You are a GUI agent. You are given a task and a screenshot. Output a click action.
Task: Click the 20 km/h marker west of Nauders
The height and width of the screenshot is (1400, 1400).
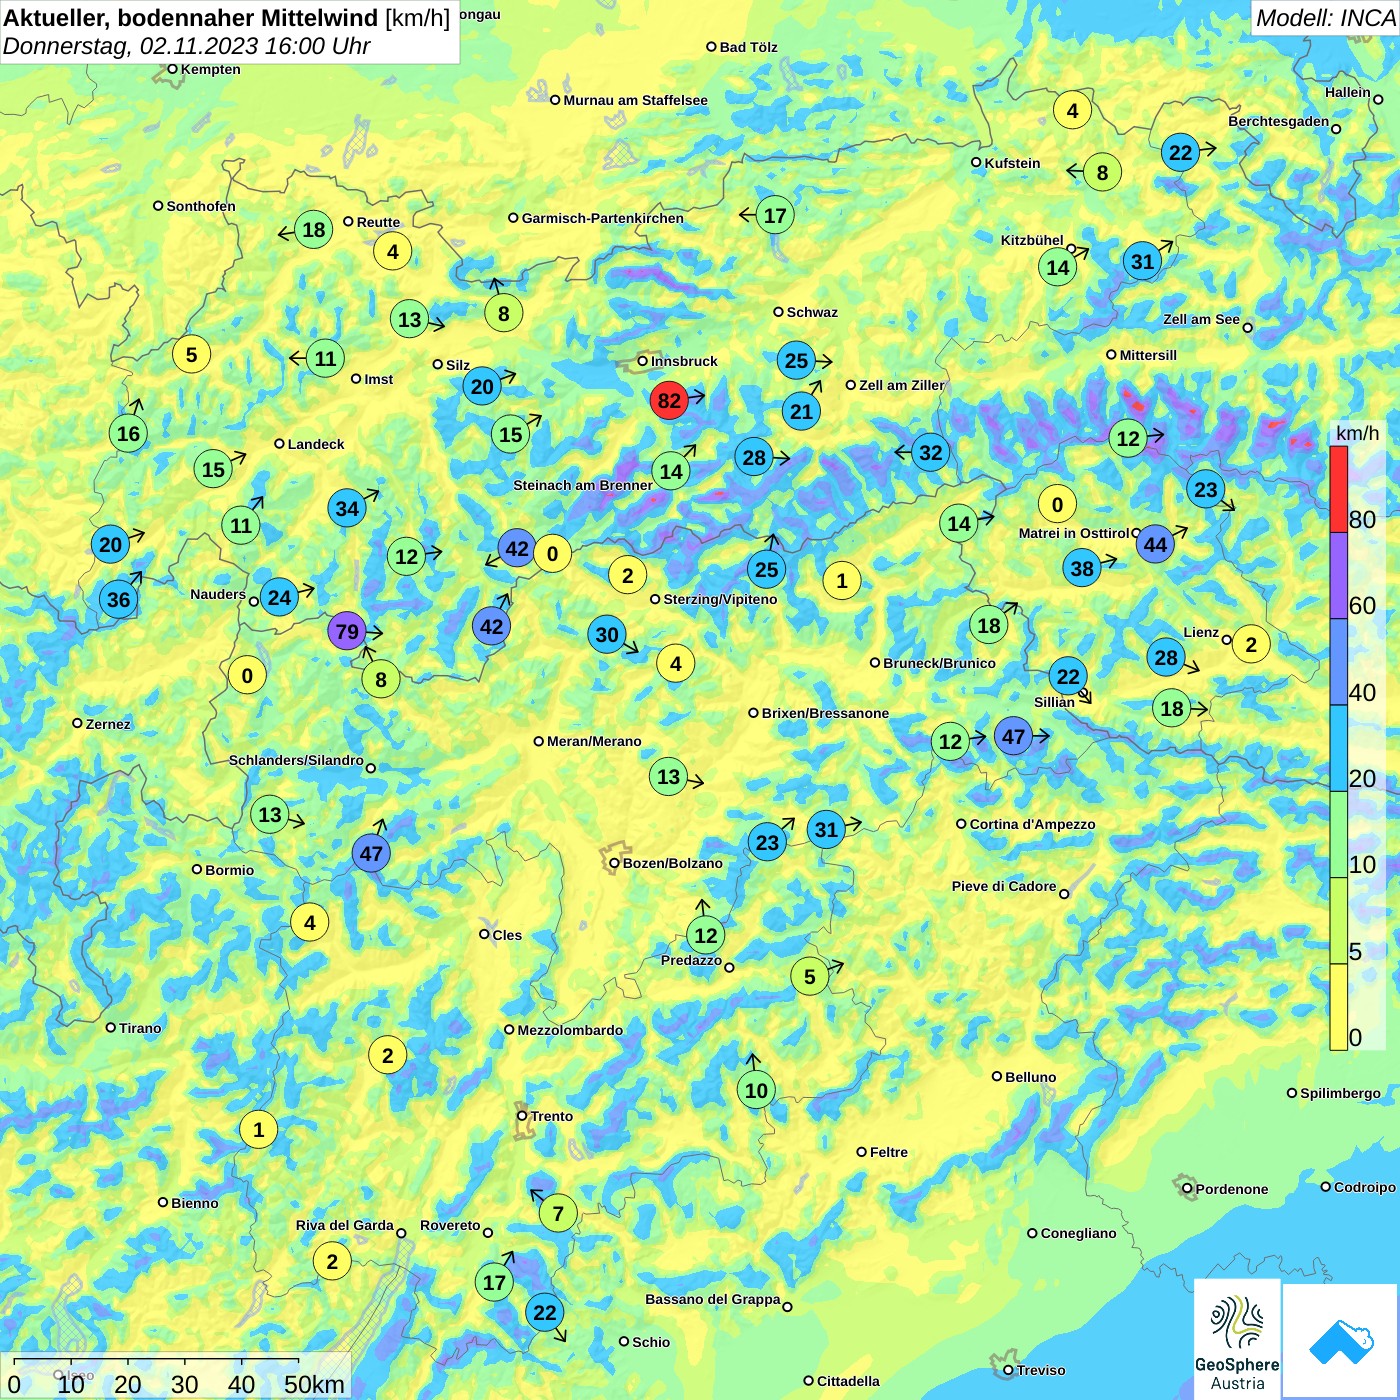click(110, 545)
